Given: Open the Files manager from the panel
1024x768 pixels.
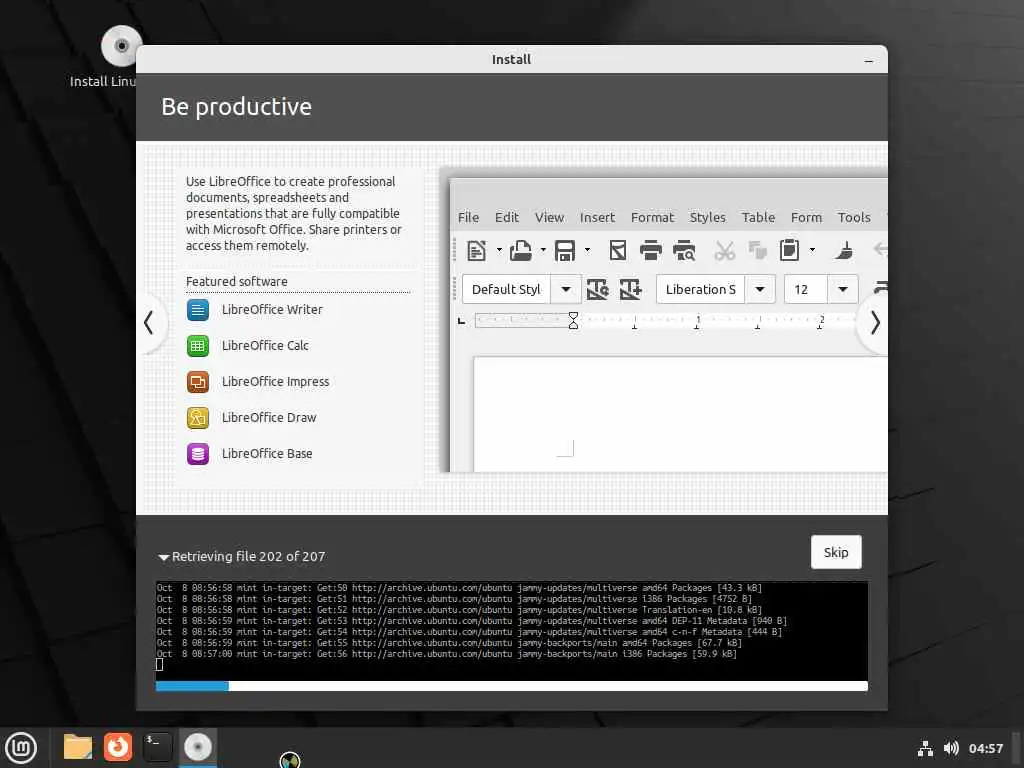Looking at the screenshot, I should click(x=78, y=747).
